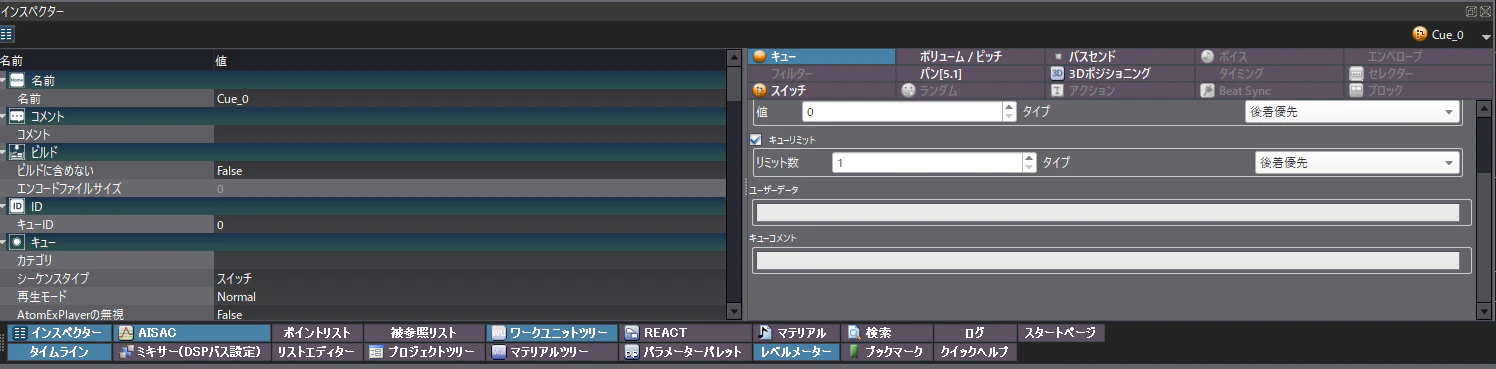
Task: Click the キューコメント text field
Action: pyautogui.click(x=1108, y=261)
